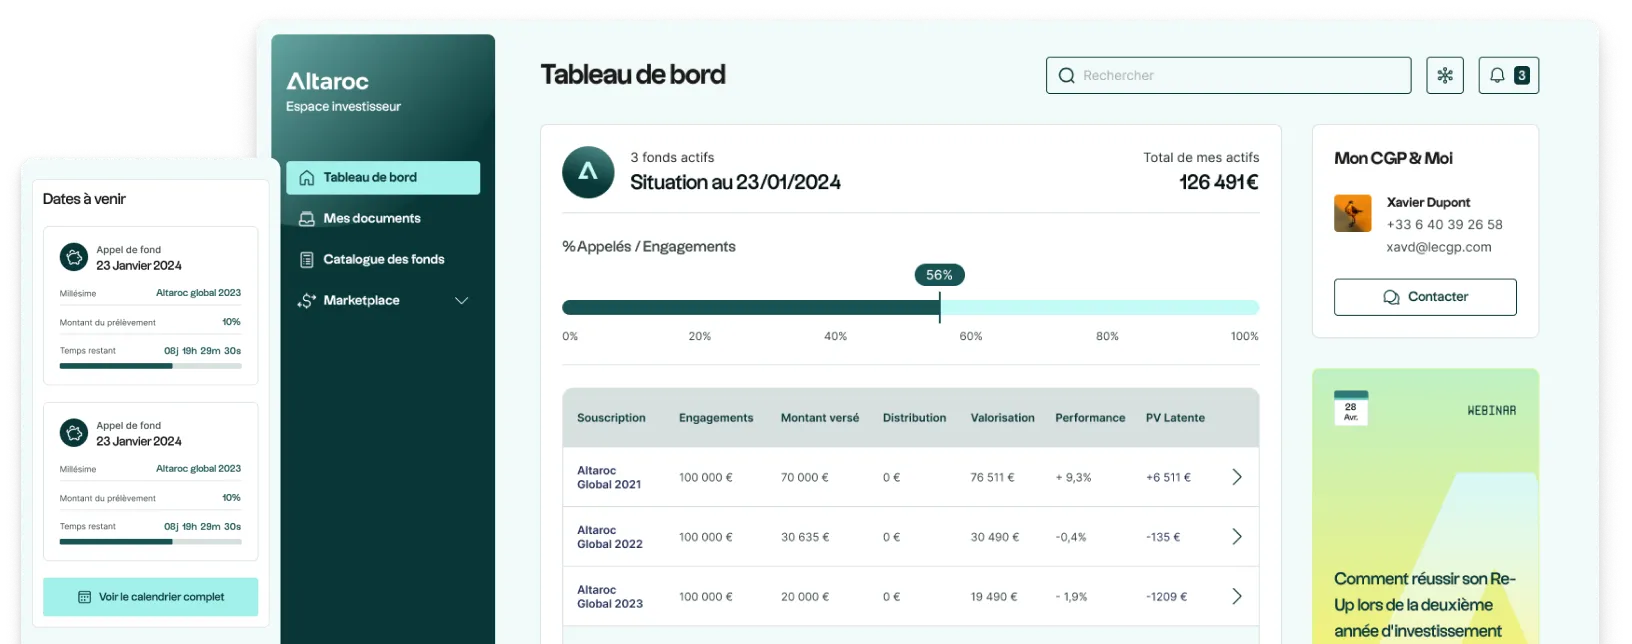
Task: Click Altaroc Global 2022 subscription name
Action: pos(610,538)
